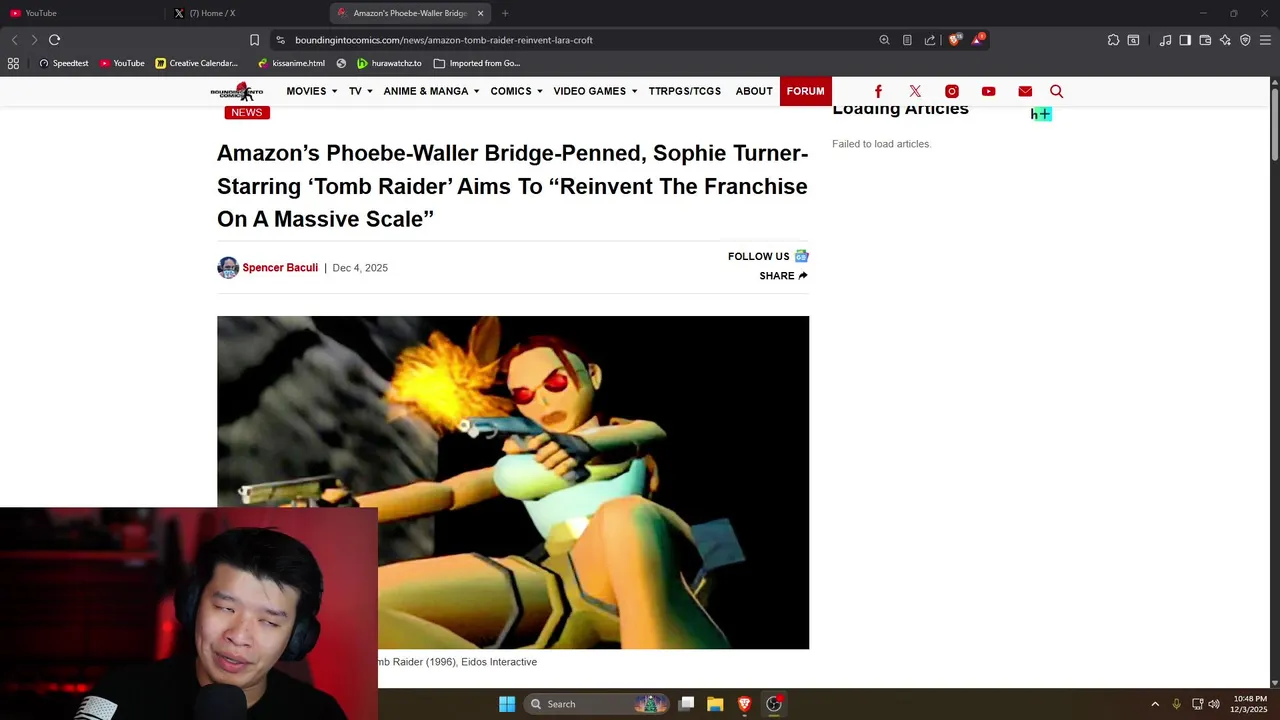The height and width of the screenshot is (720, 1280).
Task: Open the Windows Start button
Action: (507, 704)
